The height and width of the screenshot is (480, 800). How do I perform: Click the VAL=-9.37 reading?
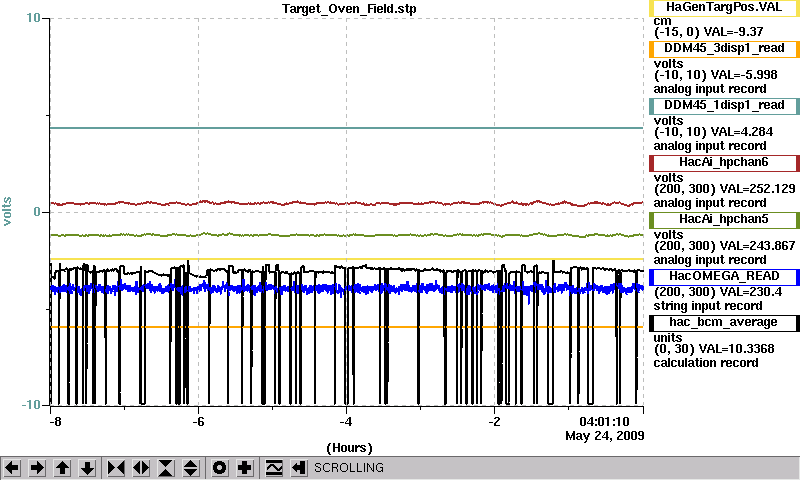[x=733, y=32]
